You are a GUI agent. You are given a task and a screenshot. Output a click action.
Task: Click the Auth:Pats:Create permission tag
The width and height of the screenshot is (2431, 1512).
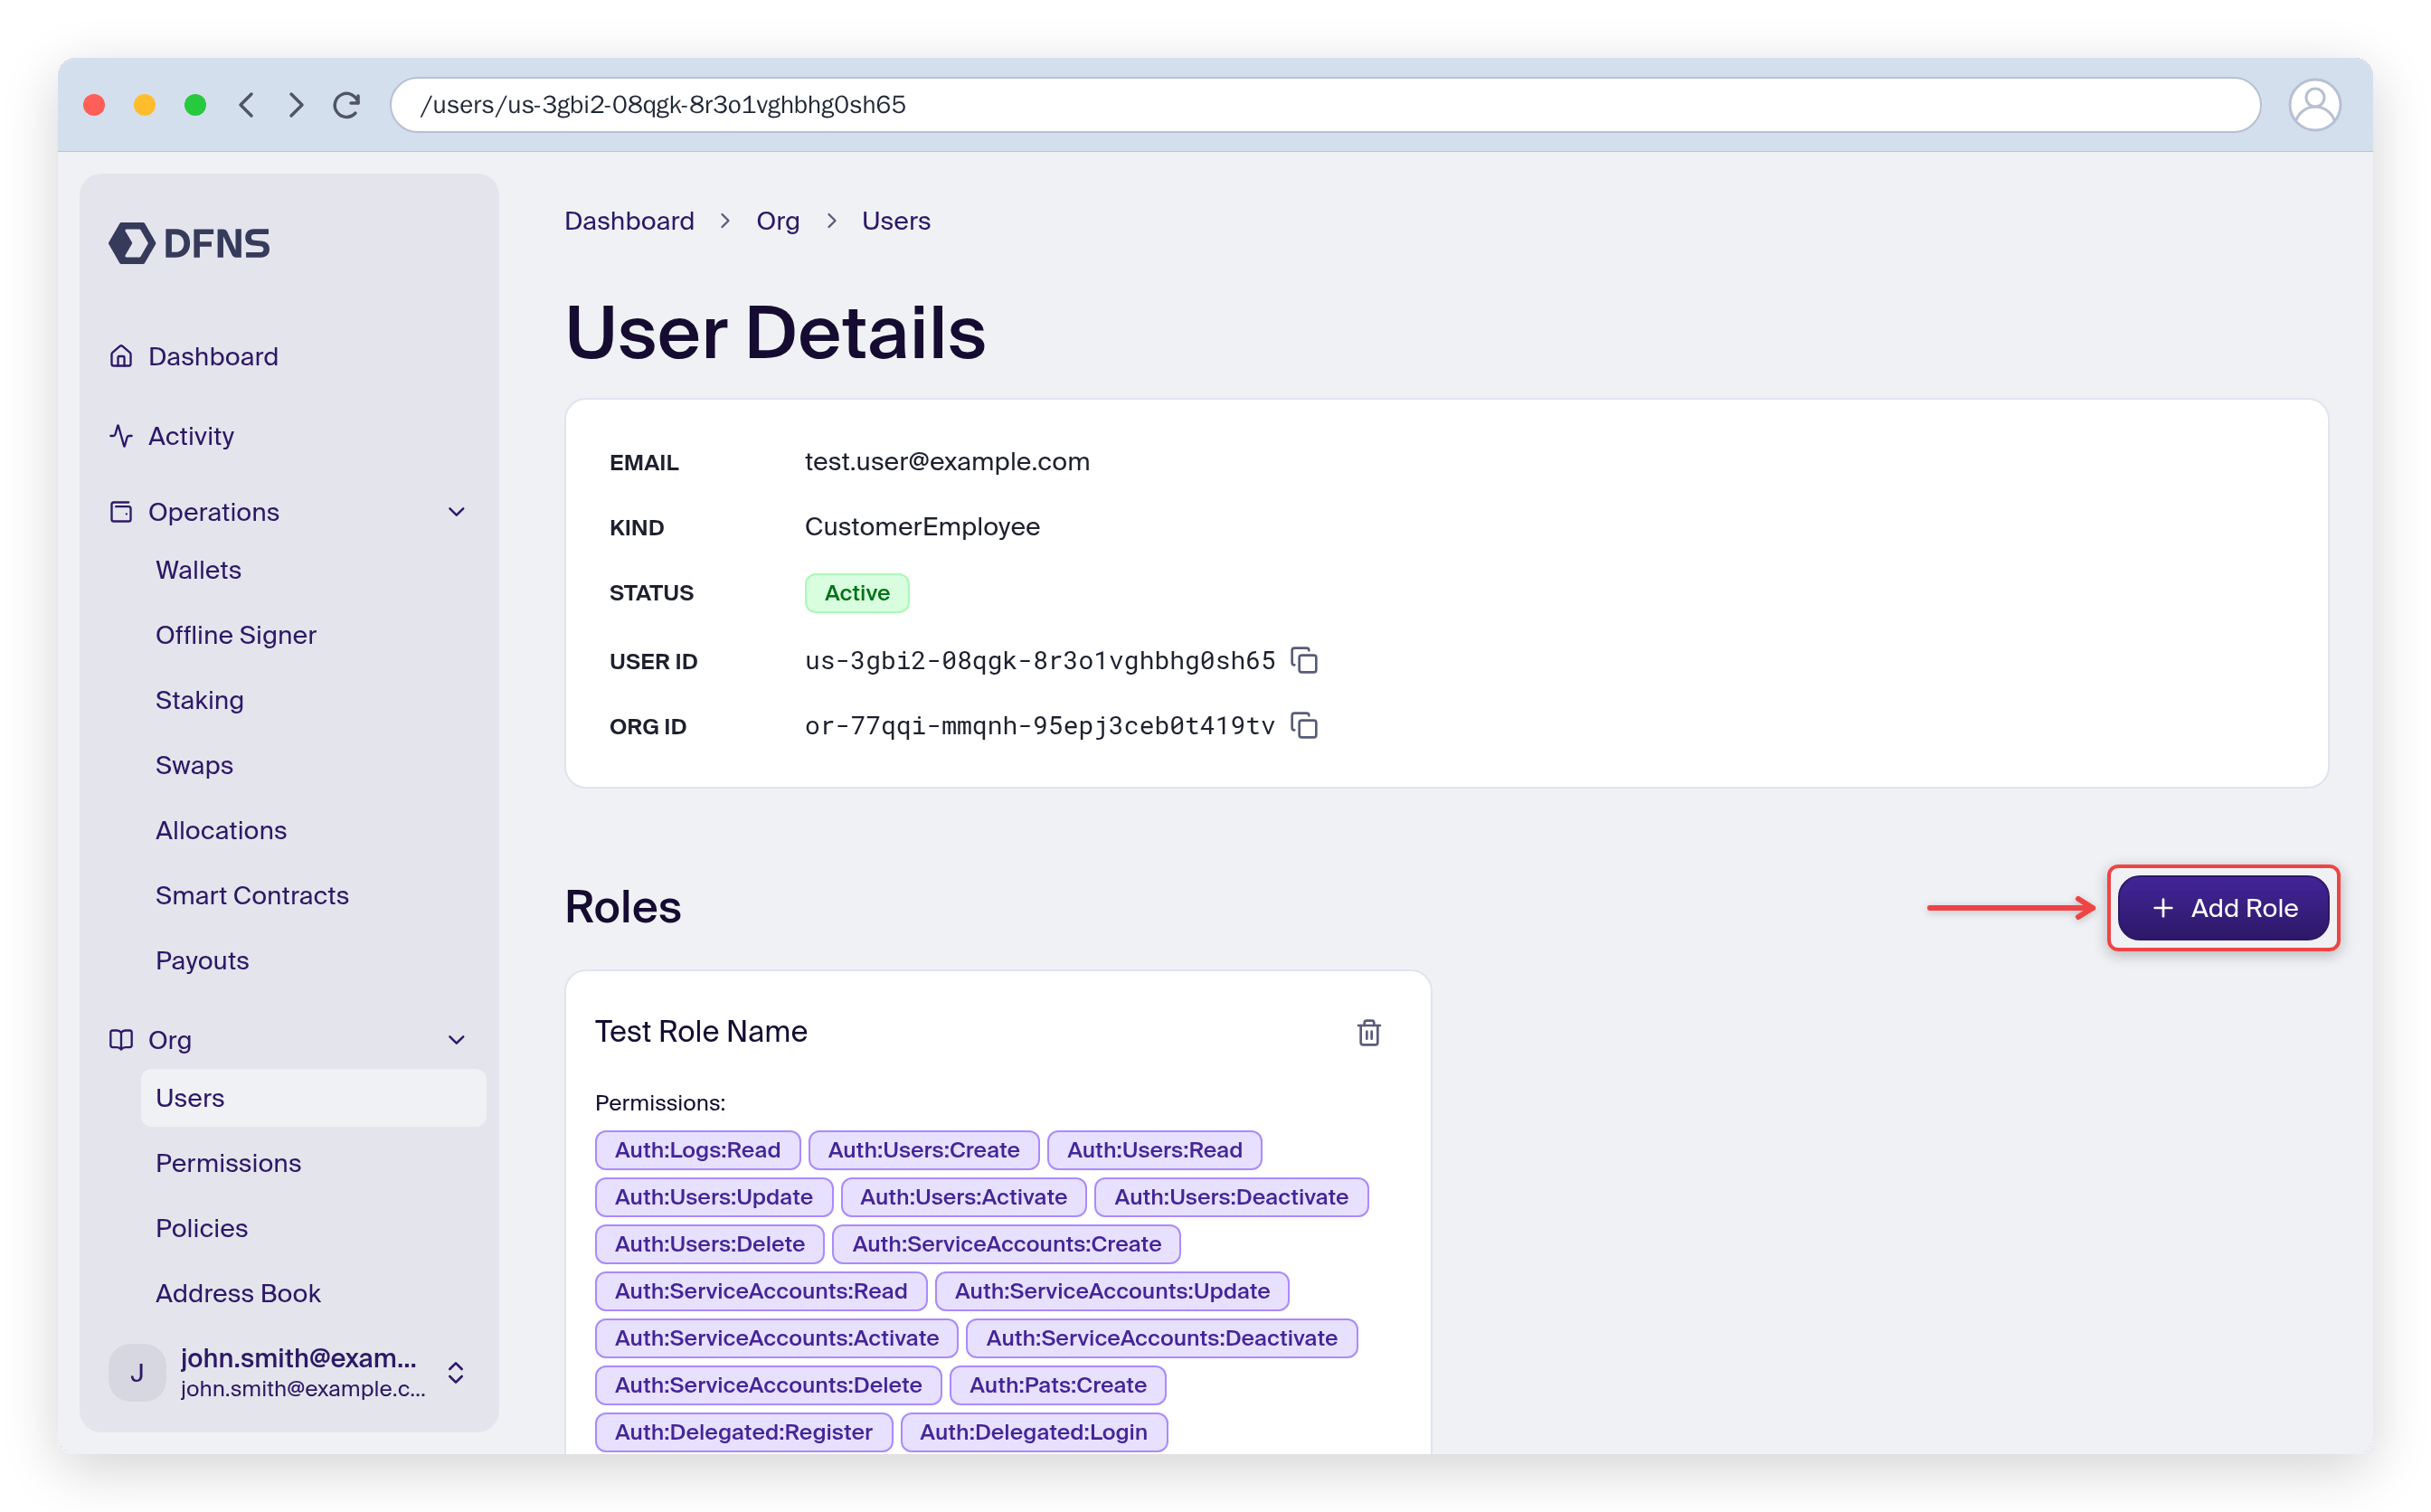point(1058,1385)
